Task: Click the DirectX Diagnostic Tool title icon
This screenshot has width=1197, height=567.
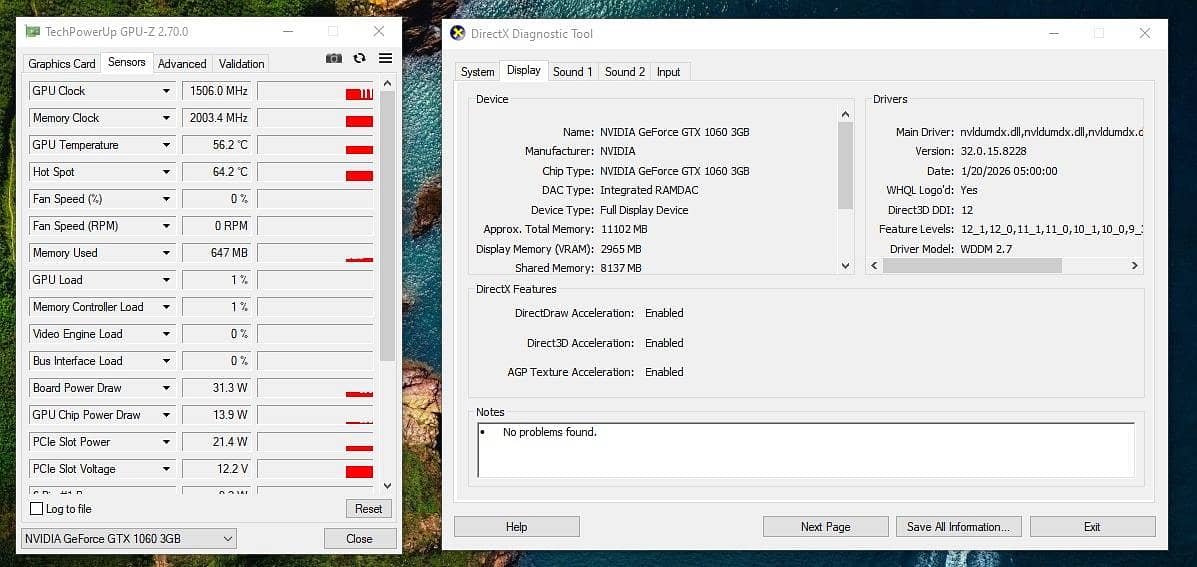Action: 457,34
